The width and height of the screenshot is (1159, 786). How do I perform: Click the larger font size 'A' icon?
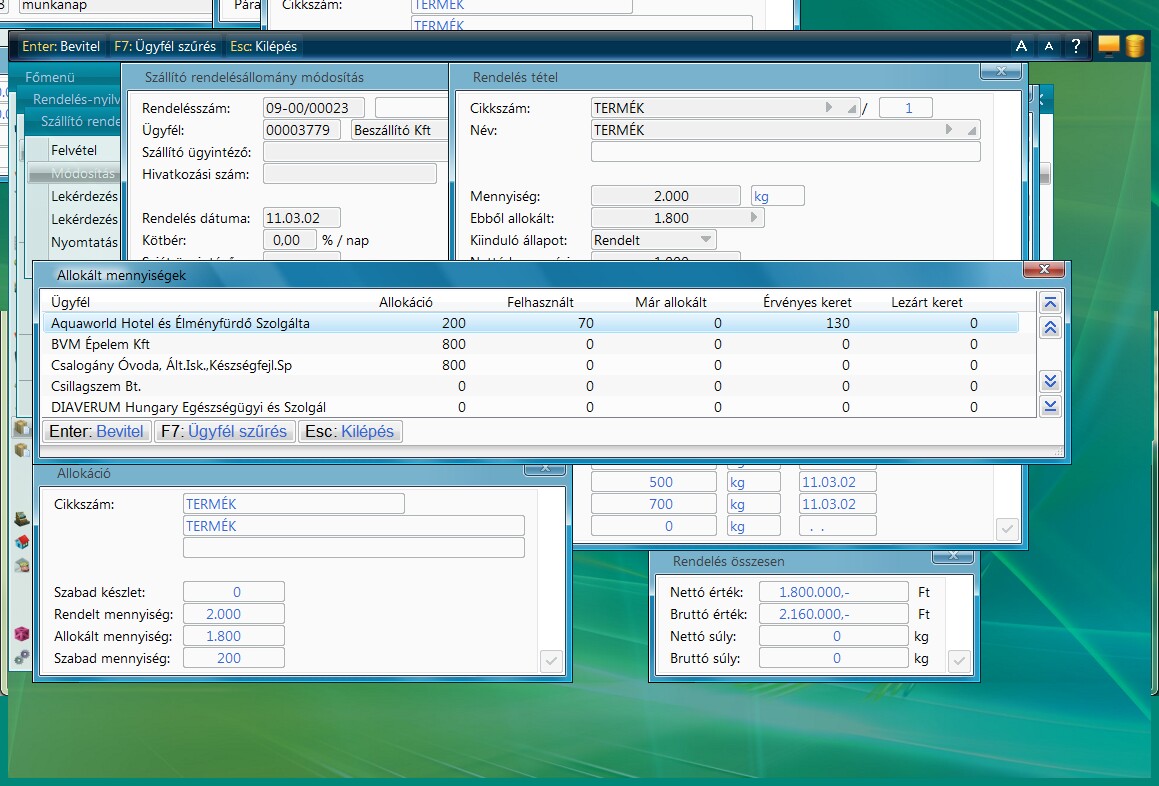[x=1021, y=46]
